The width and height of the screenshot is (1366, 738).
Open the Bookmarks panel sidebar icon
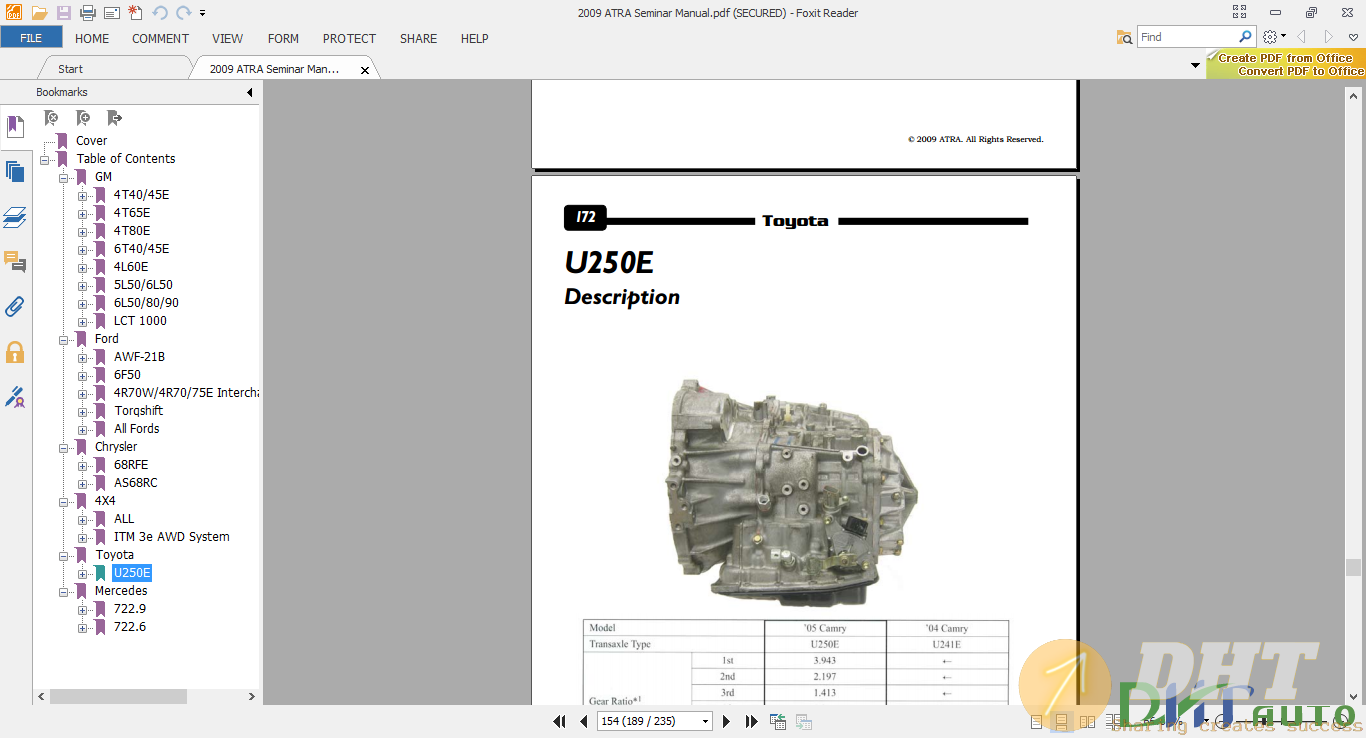(x=15, y=127)
